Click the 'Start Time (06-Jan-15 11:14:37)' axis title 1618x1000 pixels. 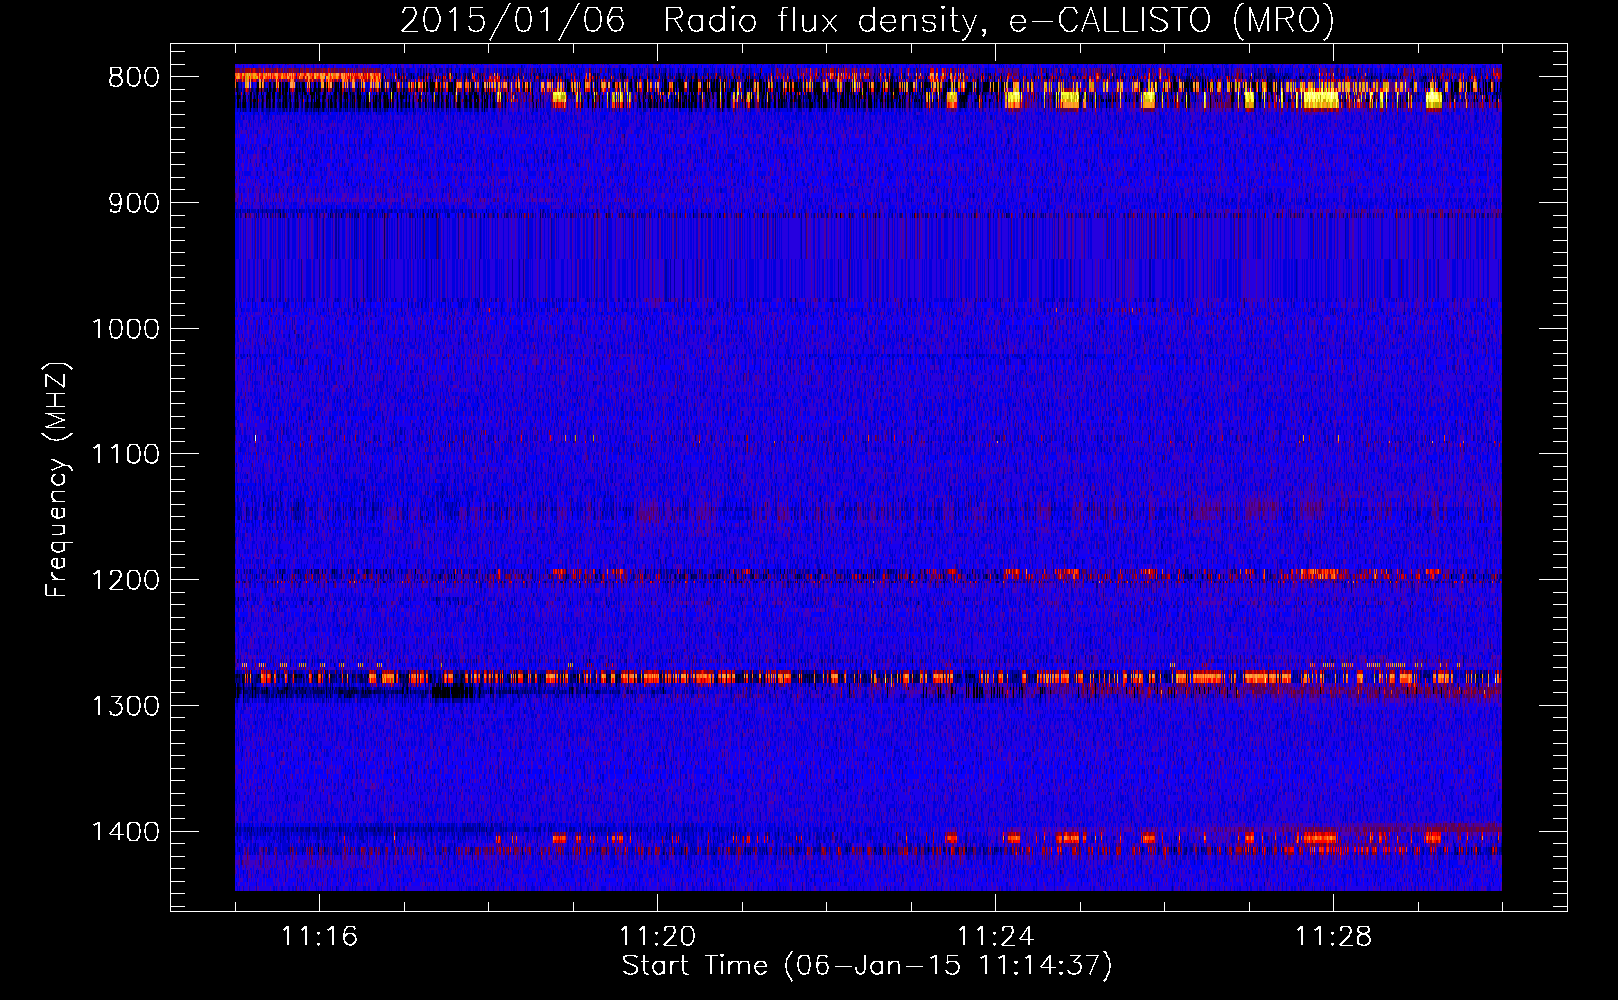(x=867, y=966)
